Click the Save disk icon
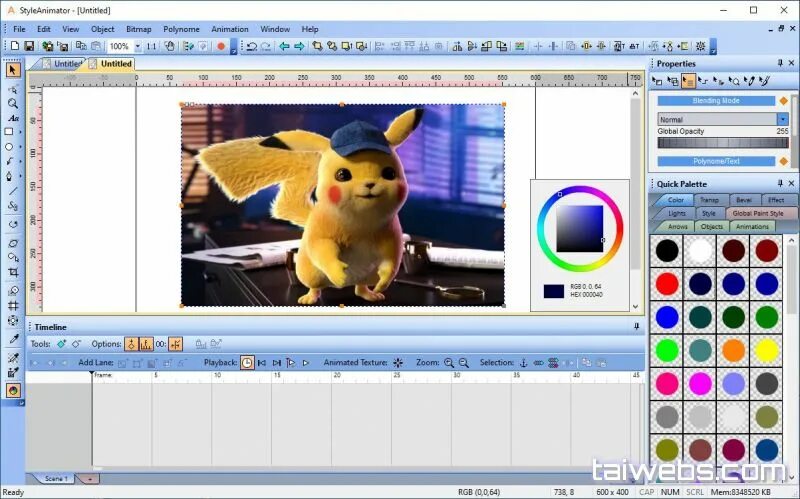 [29, 46]
